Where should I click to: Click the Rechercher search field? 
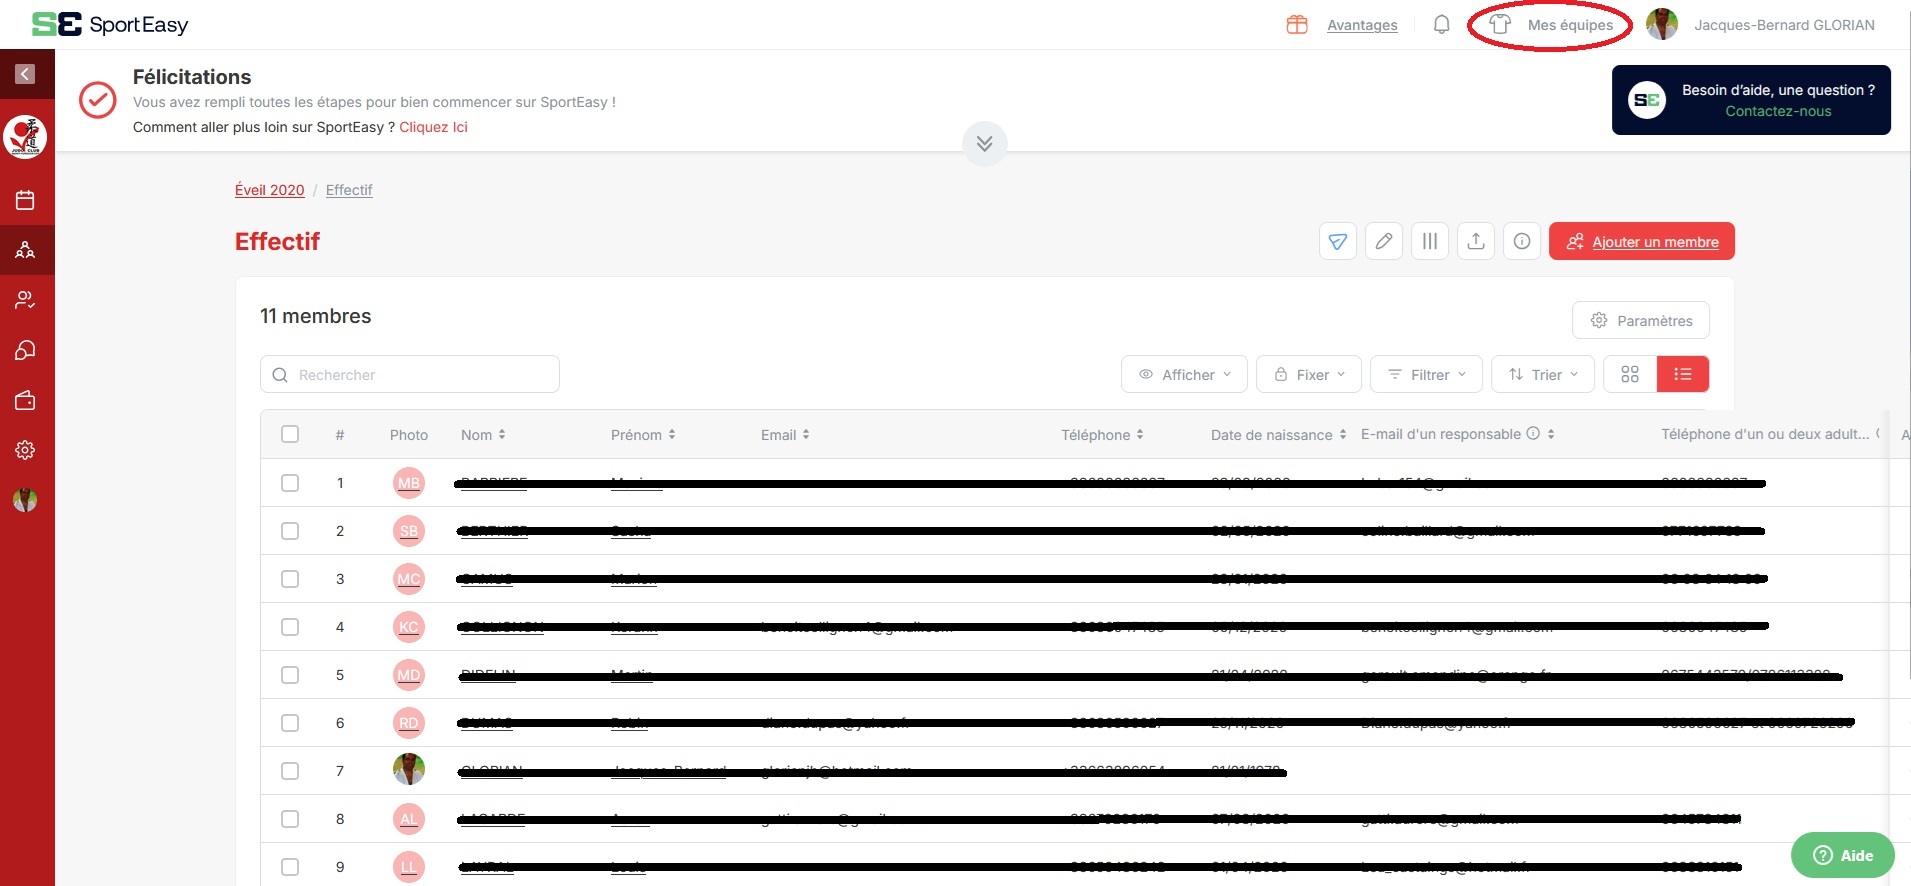(410, 374)
